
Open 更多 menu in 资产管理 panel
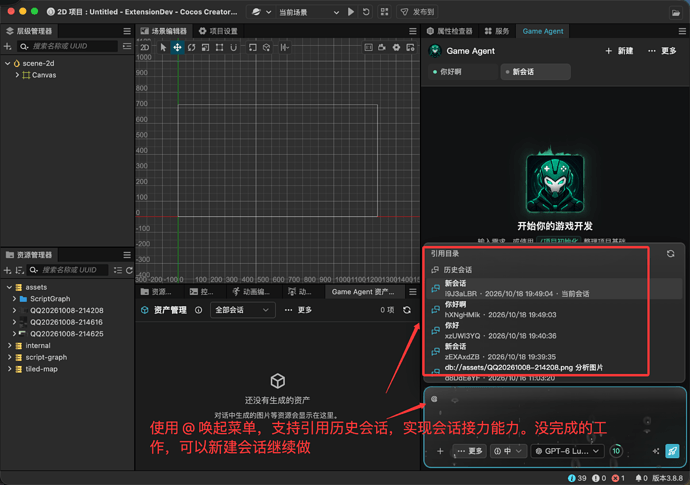click(298, 310)
